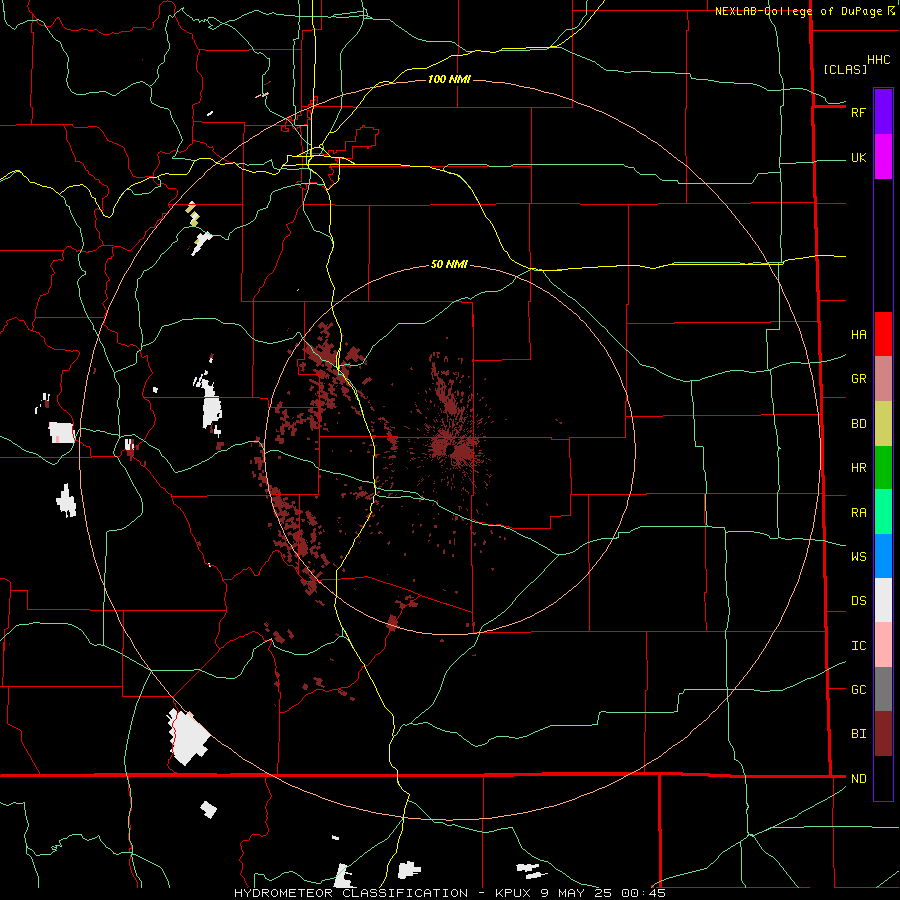The height and width of the screenshot is (900, 900).
Task: Click the radar site center clutter
Action: click(453, 448)
